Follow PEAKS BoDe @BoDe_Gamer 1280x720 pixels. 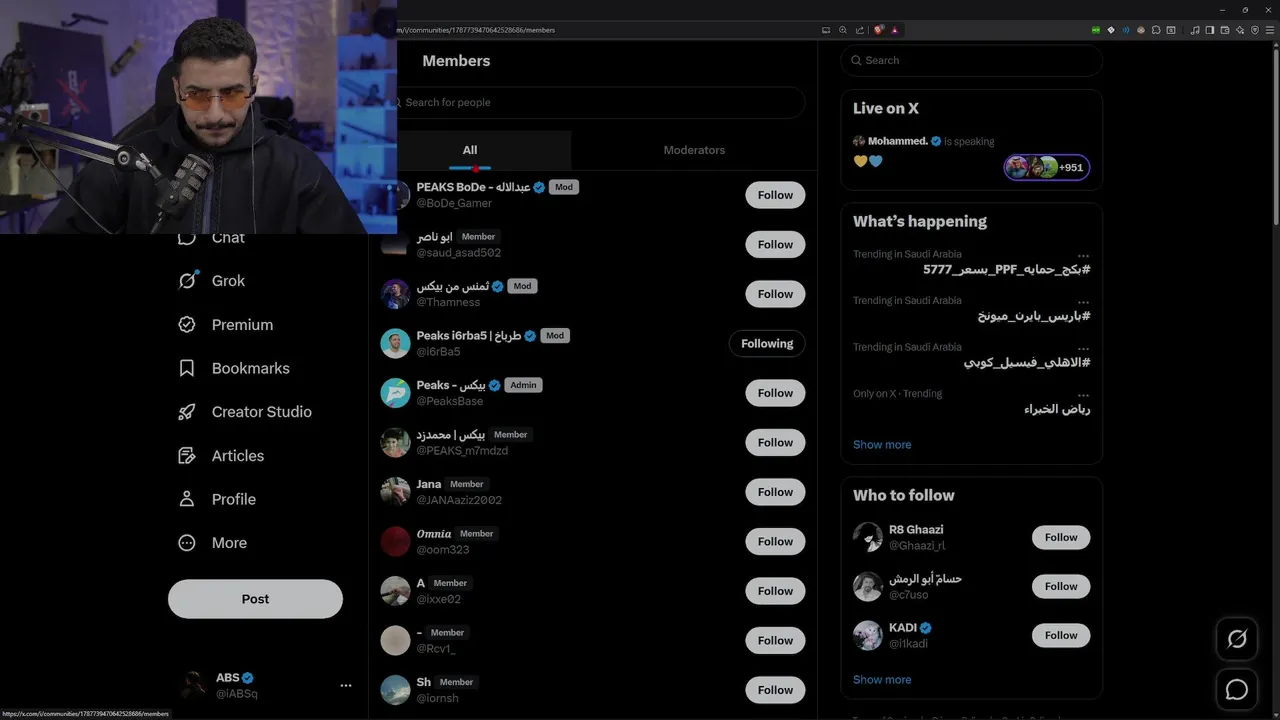(775, 195)
